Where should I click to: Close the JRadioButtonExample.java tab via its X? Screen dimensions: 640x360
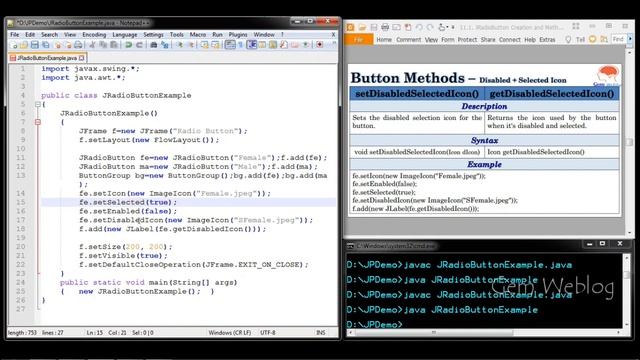(82, 58)
